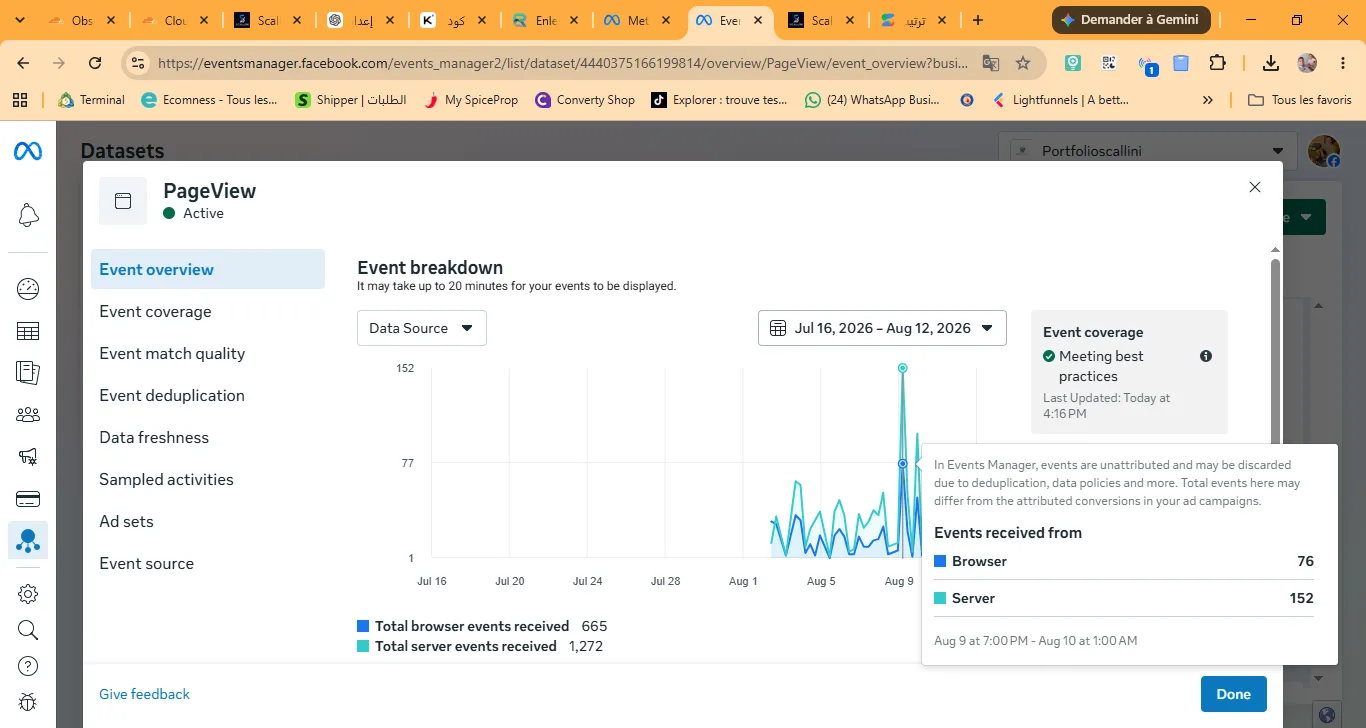The height and width of the screenshot is (728, 1366).
Task: Click the QR code extension icon
Action: 1109,63
